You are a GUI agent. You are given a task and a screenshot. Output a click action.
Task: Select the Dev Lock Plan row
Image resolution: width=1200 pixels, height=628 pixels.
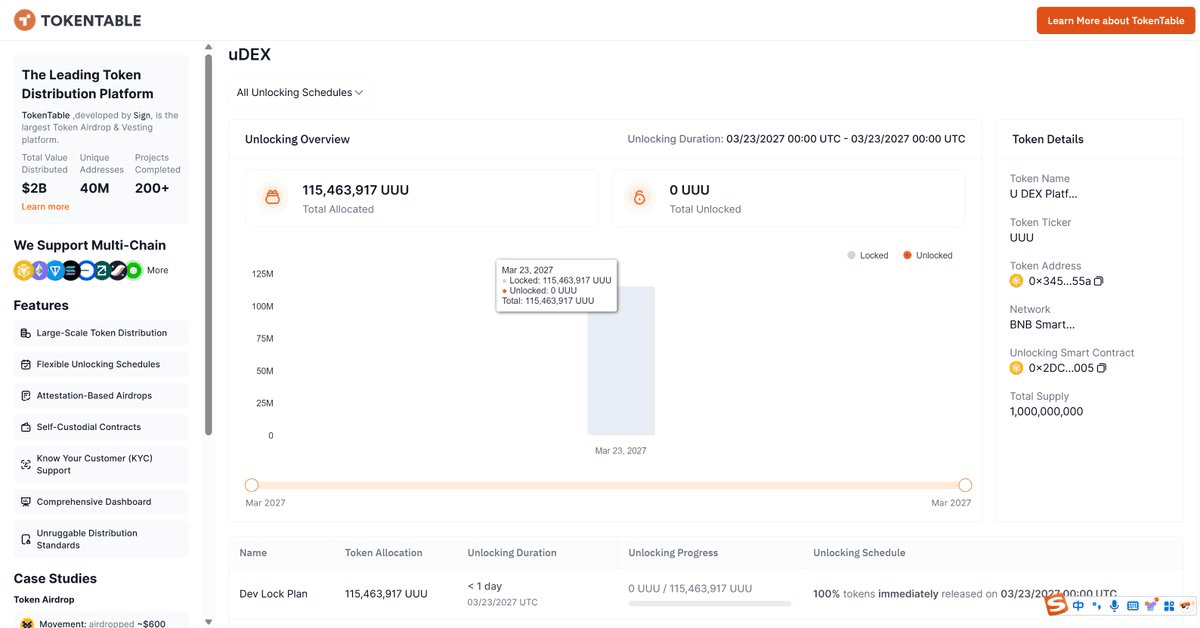point(273,593)
